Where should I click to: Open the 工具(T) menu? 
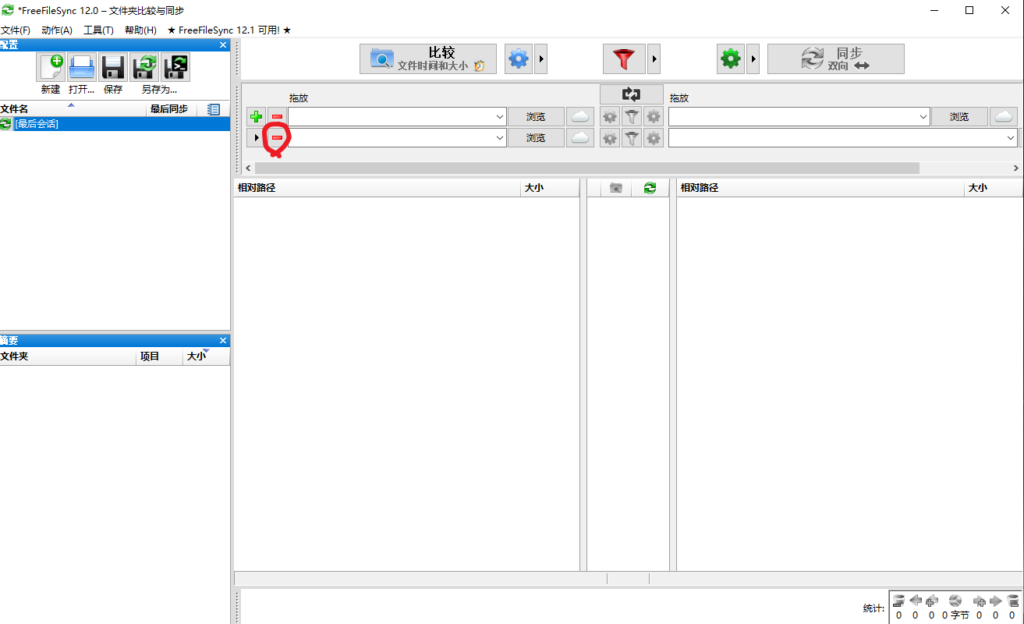(99, 30)
